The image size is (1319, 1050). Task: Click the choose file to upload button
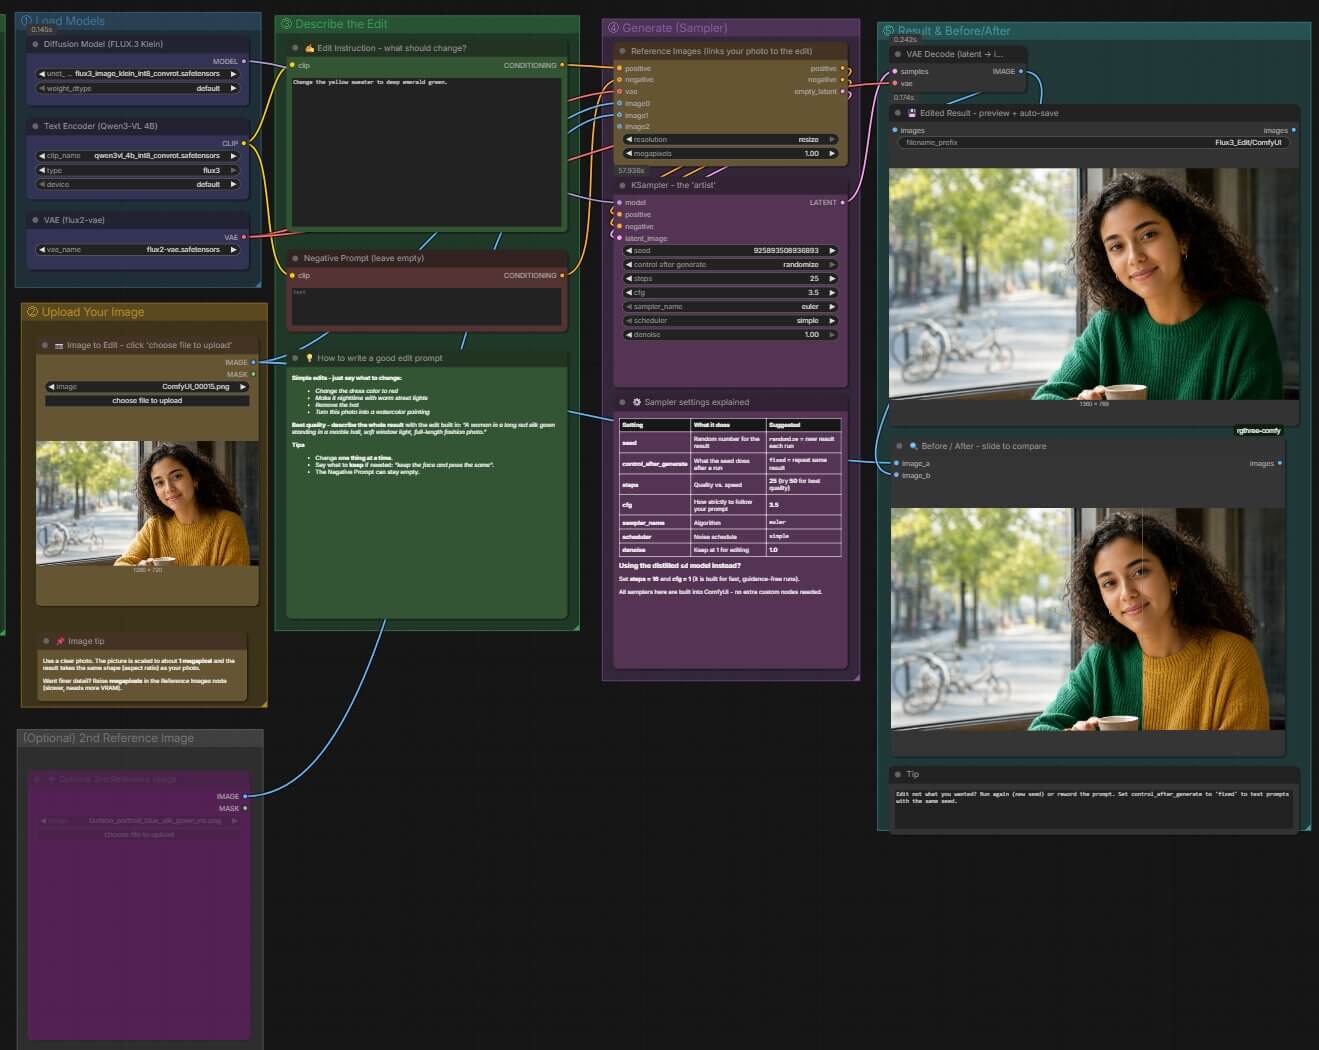(147, 400)
